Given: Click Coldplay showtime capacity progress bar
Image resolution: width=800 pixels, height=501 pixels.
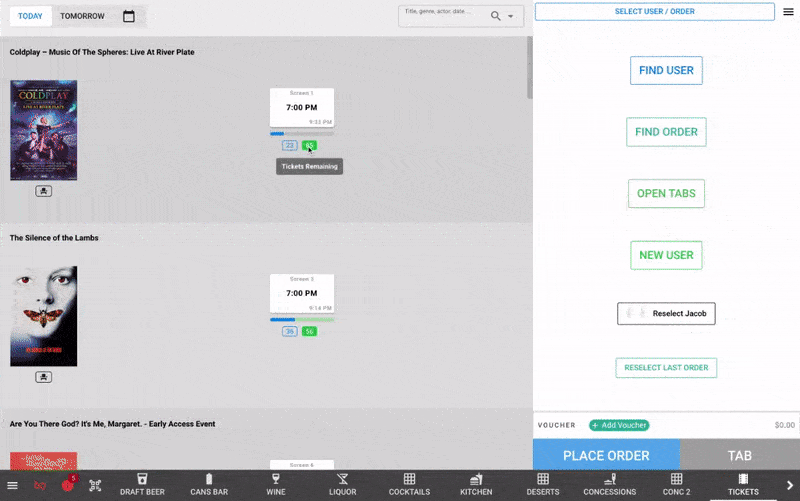Looking at the screenshot, I should pos(302,134).
